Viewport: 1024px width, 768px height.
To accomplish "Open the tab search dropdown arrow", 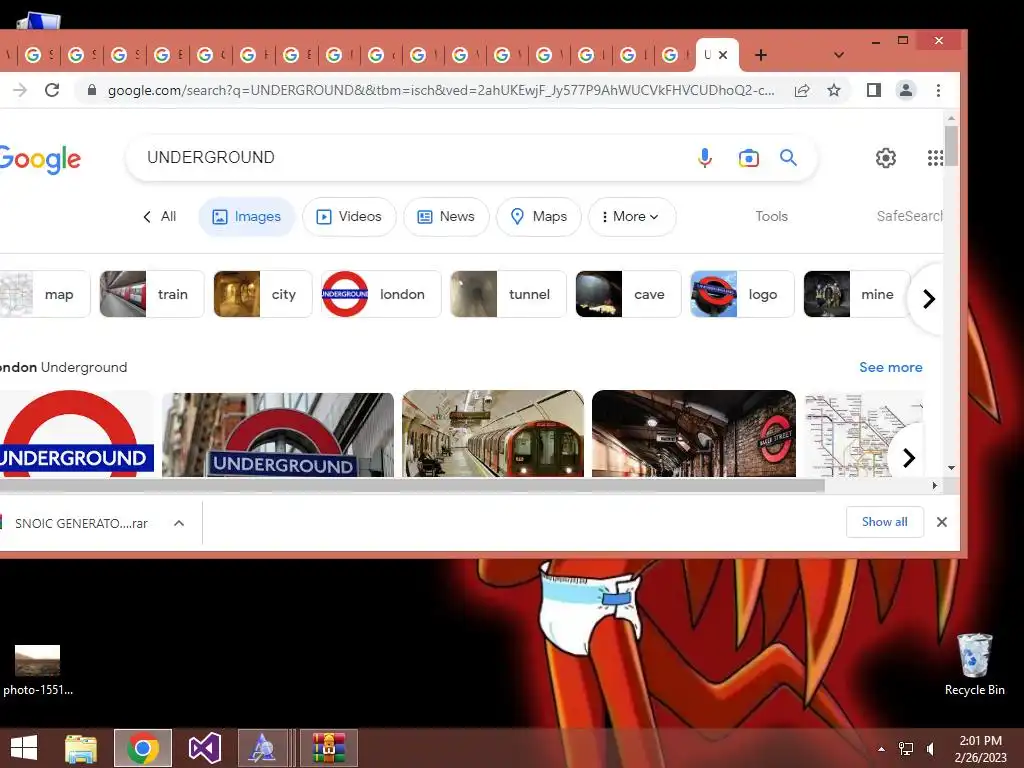I will pos(839,56).
